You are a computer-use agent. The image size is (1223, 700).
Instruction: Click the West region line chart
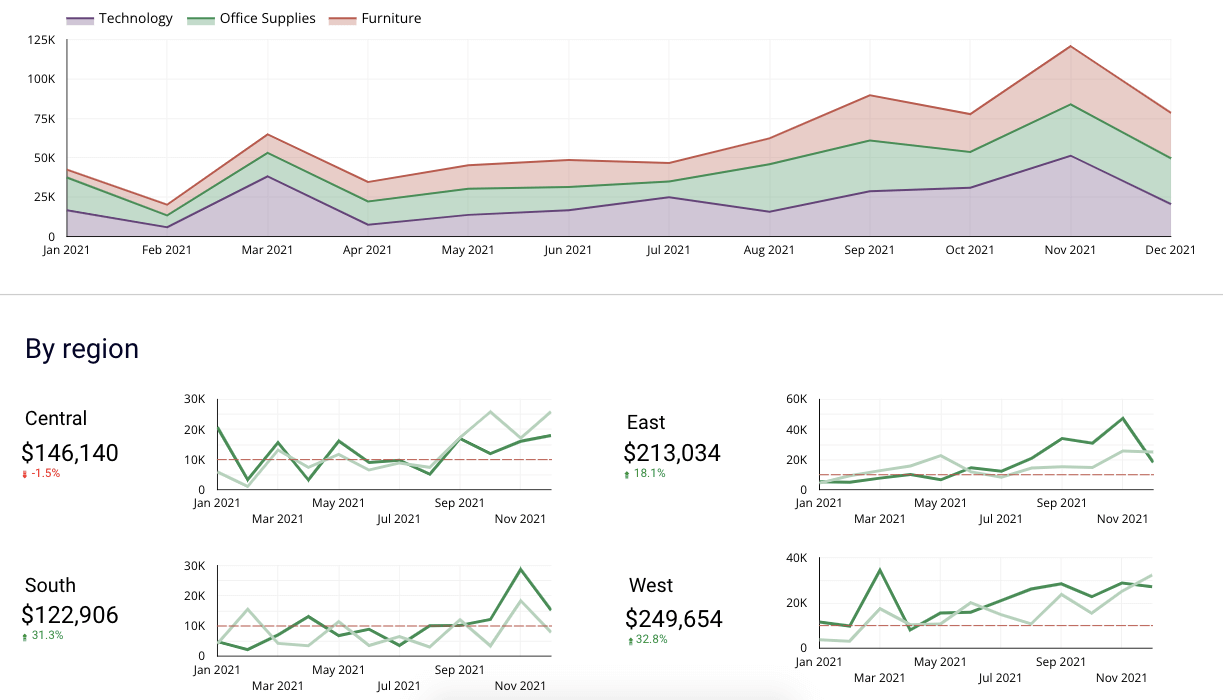986,602
